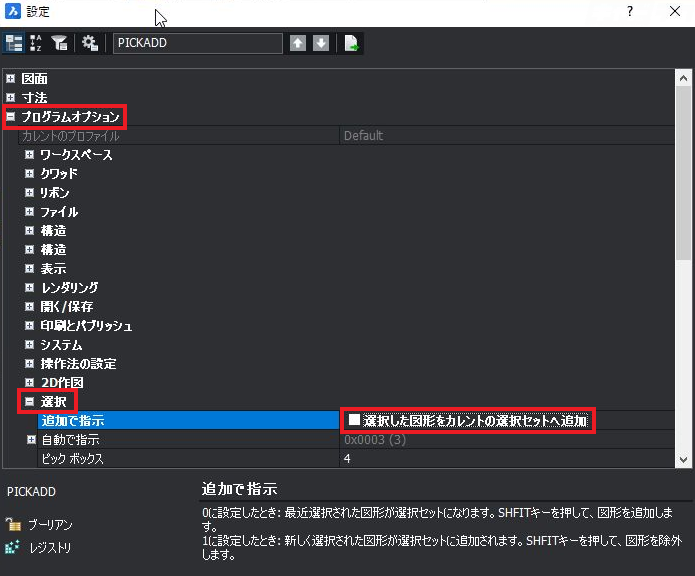Click the レジストリ label
The image size is (695, 576).
(x=50, y=548)
